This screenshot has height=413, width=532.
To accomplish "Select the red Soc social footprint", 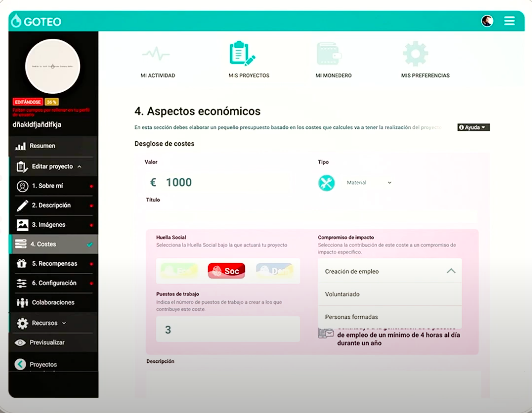I will [226, 270].
